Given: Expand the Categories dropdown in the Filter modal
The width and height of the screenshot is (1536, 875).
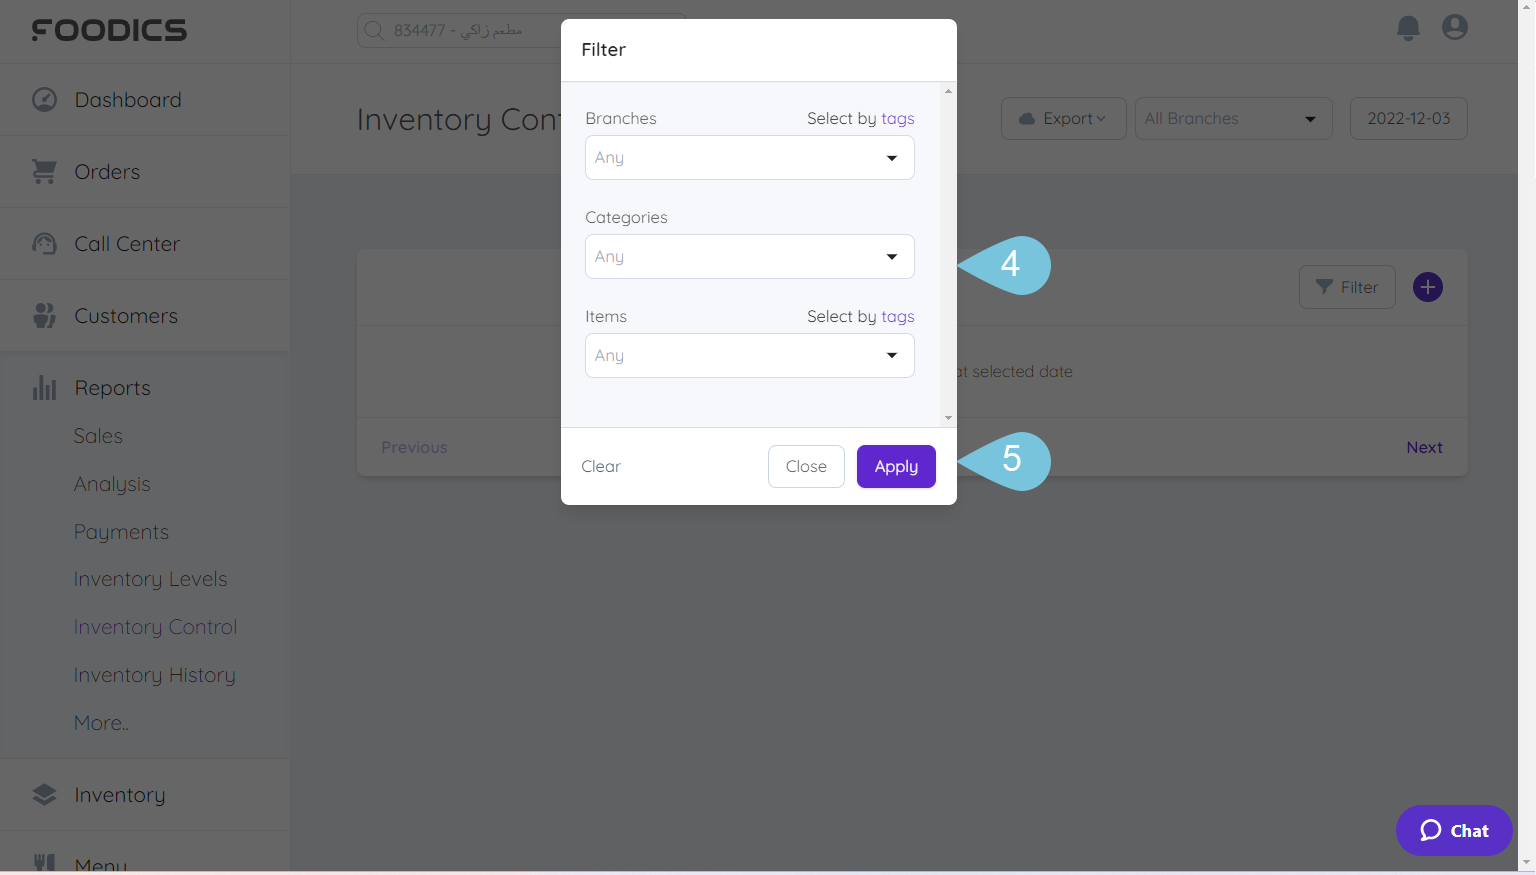Looking at the screenshot, I should (748, 256).
